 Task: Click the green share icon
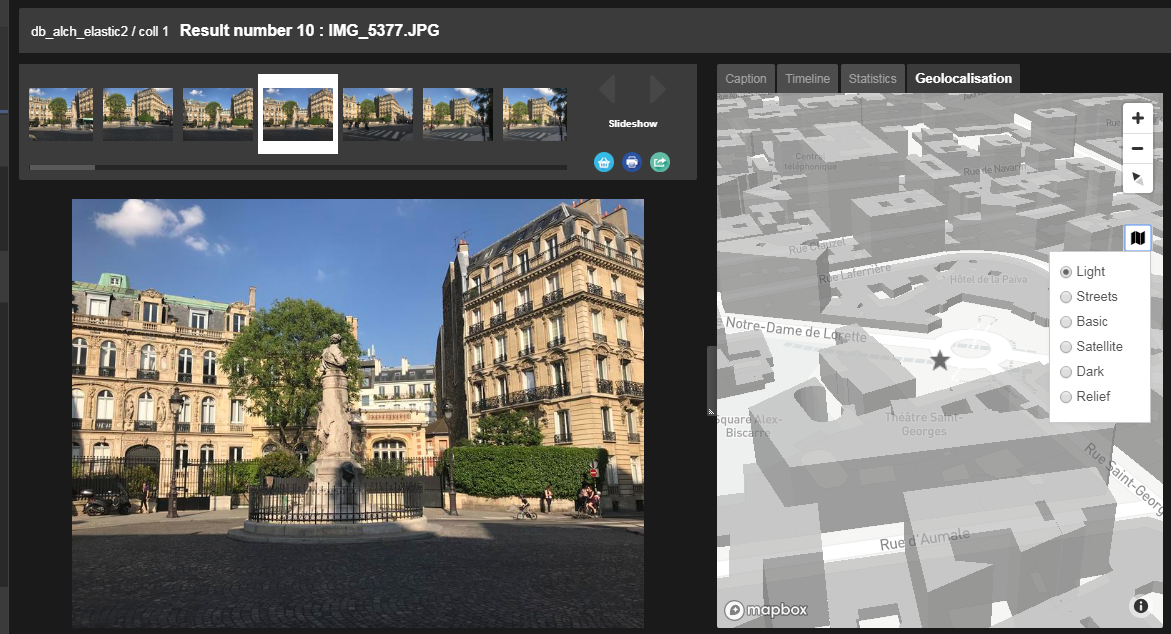coord(660,162)
